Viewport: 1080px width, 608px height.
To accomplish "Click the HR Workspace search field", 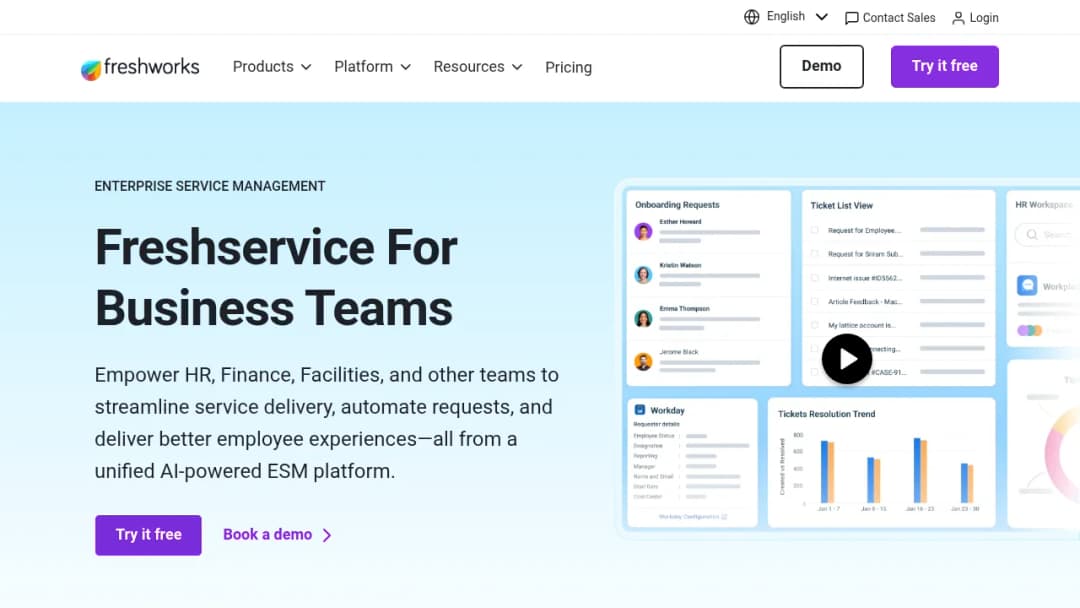I will (x=1047, y=235).
